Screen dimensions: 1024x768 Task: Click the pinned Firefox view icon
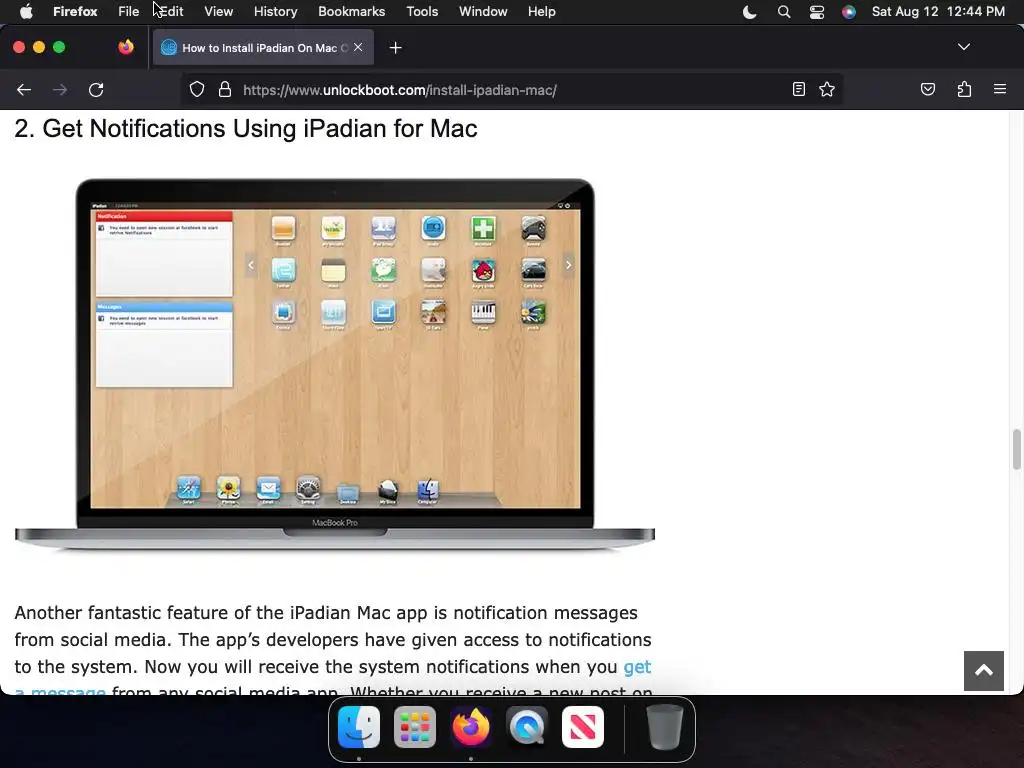point(126,47)
